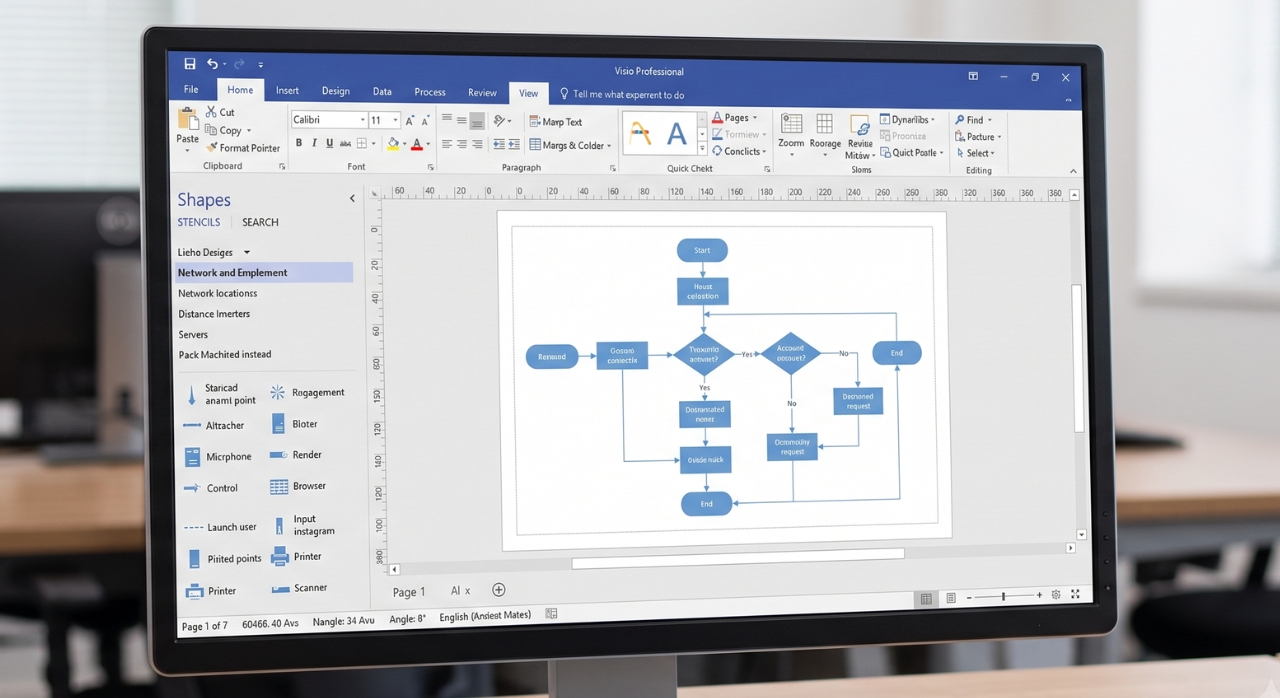Collapse the Shapes pane with the chevron

pyautogui.click(x=352, y=198)
